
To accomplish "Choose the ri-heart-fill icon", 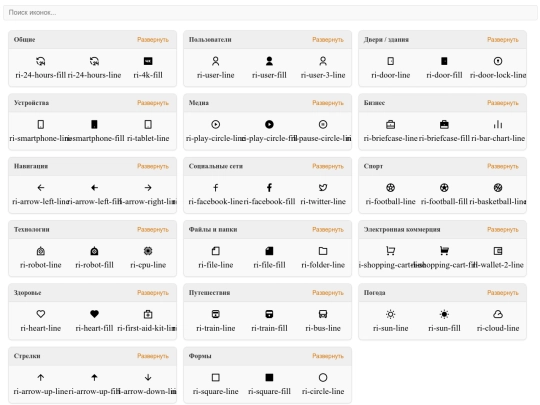I will pos(94,314).
